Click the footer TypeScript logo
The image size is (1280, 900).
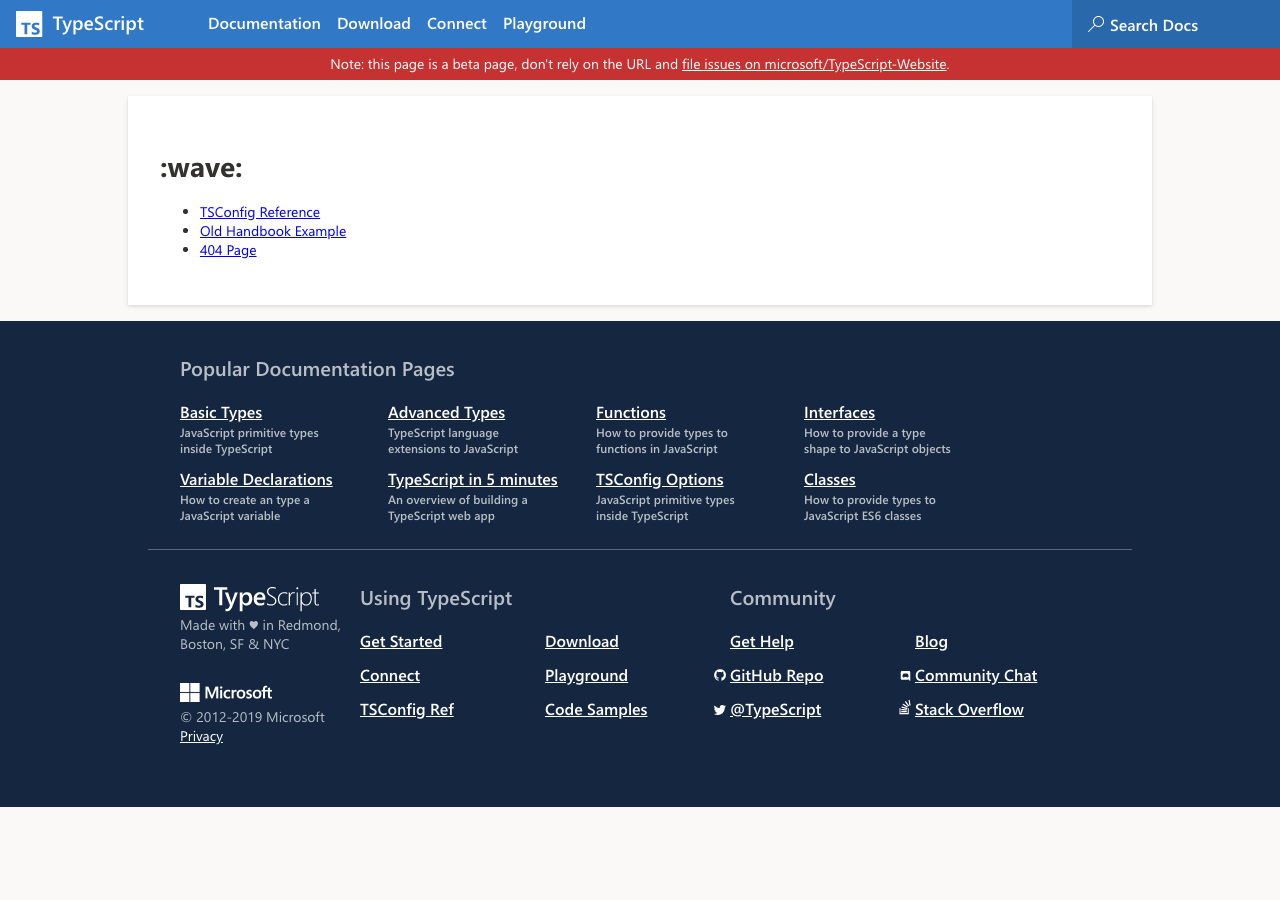(249, 598)
